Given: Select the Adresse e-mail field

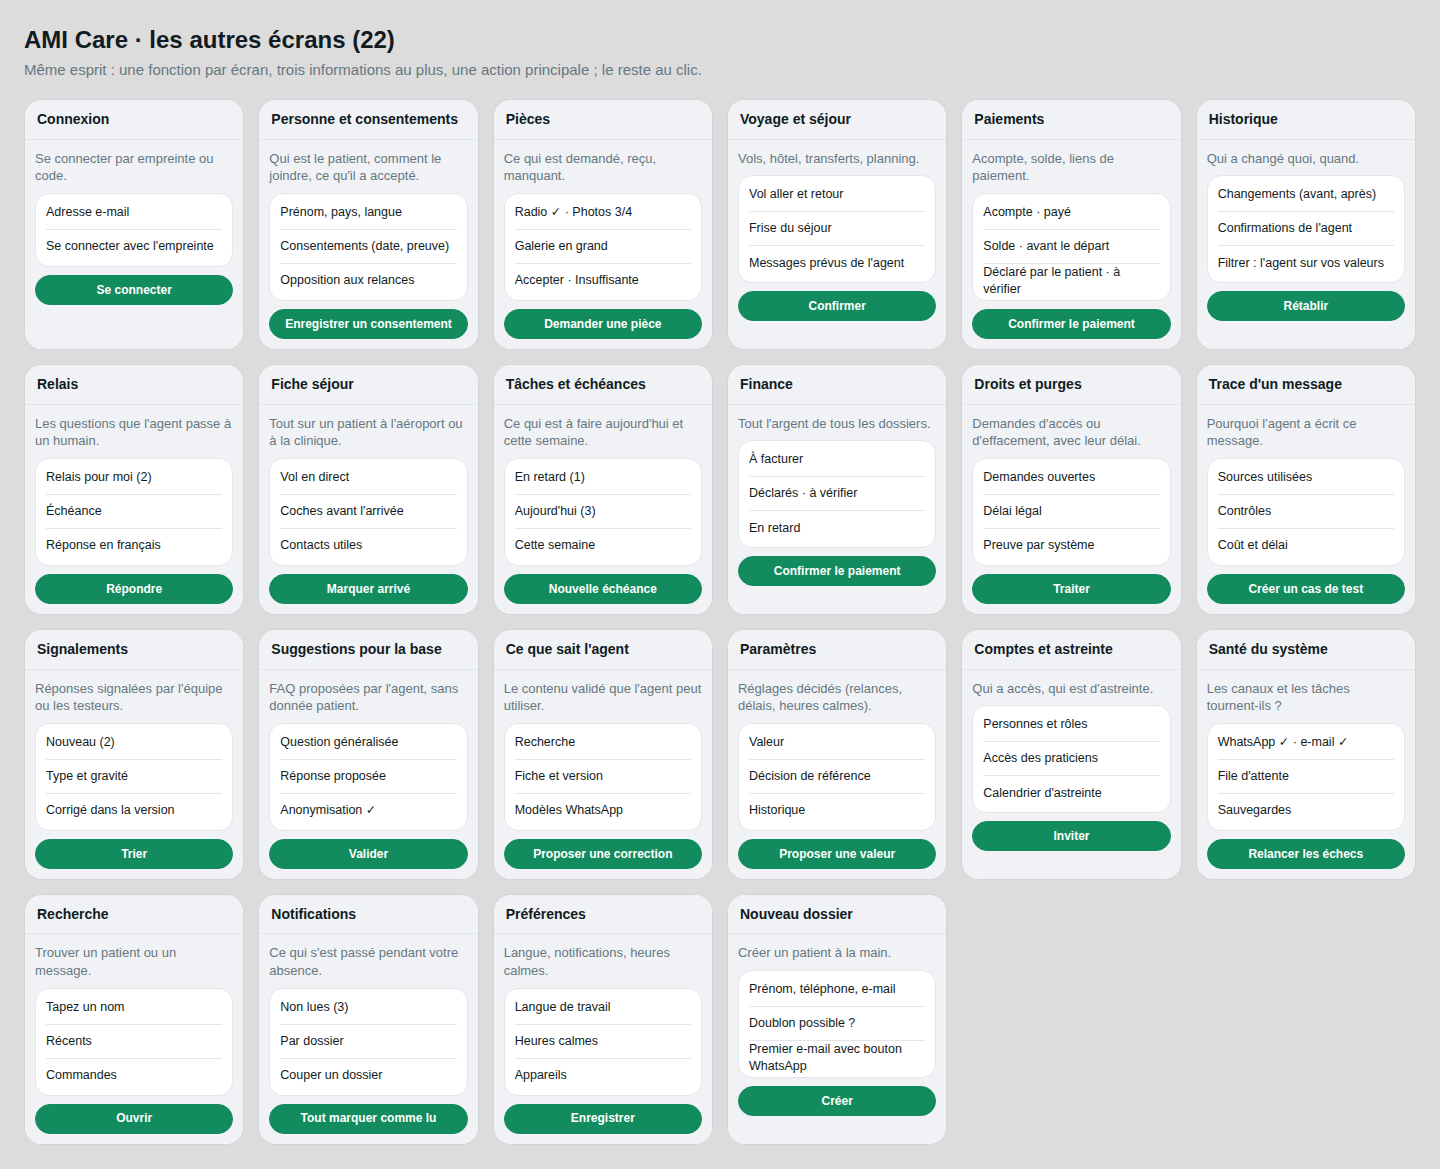Looking at the screenshot, I should 134,212.
